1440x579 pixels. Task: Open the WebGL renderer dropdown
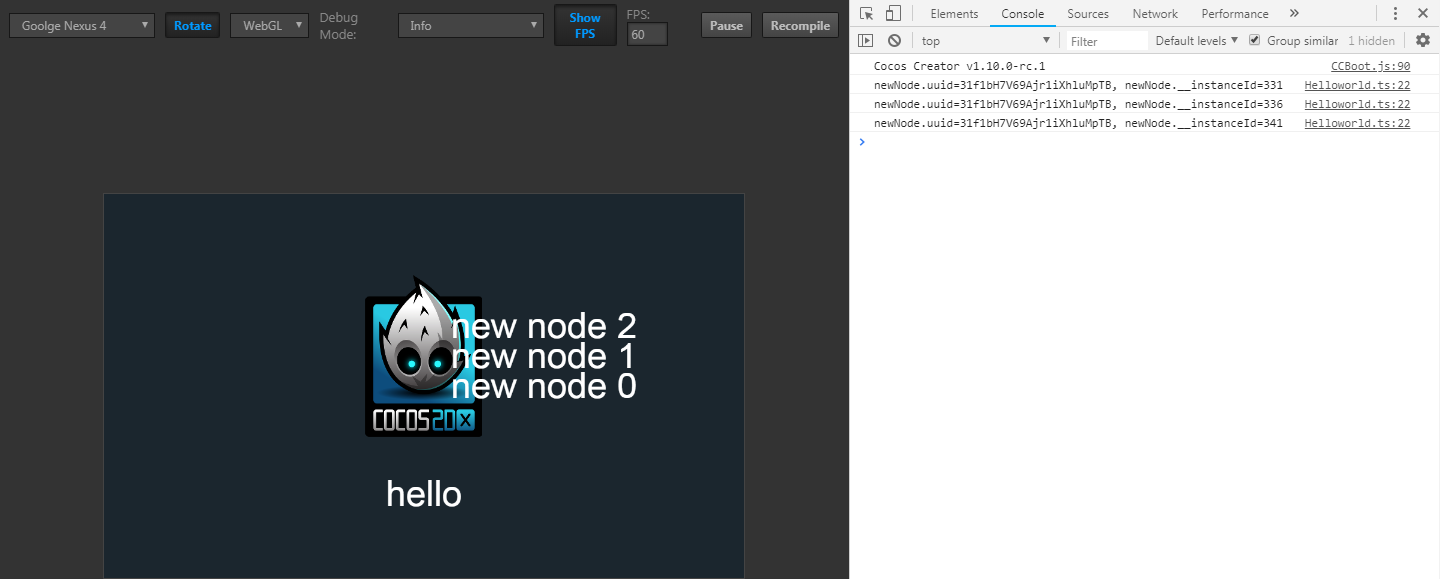269,25
